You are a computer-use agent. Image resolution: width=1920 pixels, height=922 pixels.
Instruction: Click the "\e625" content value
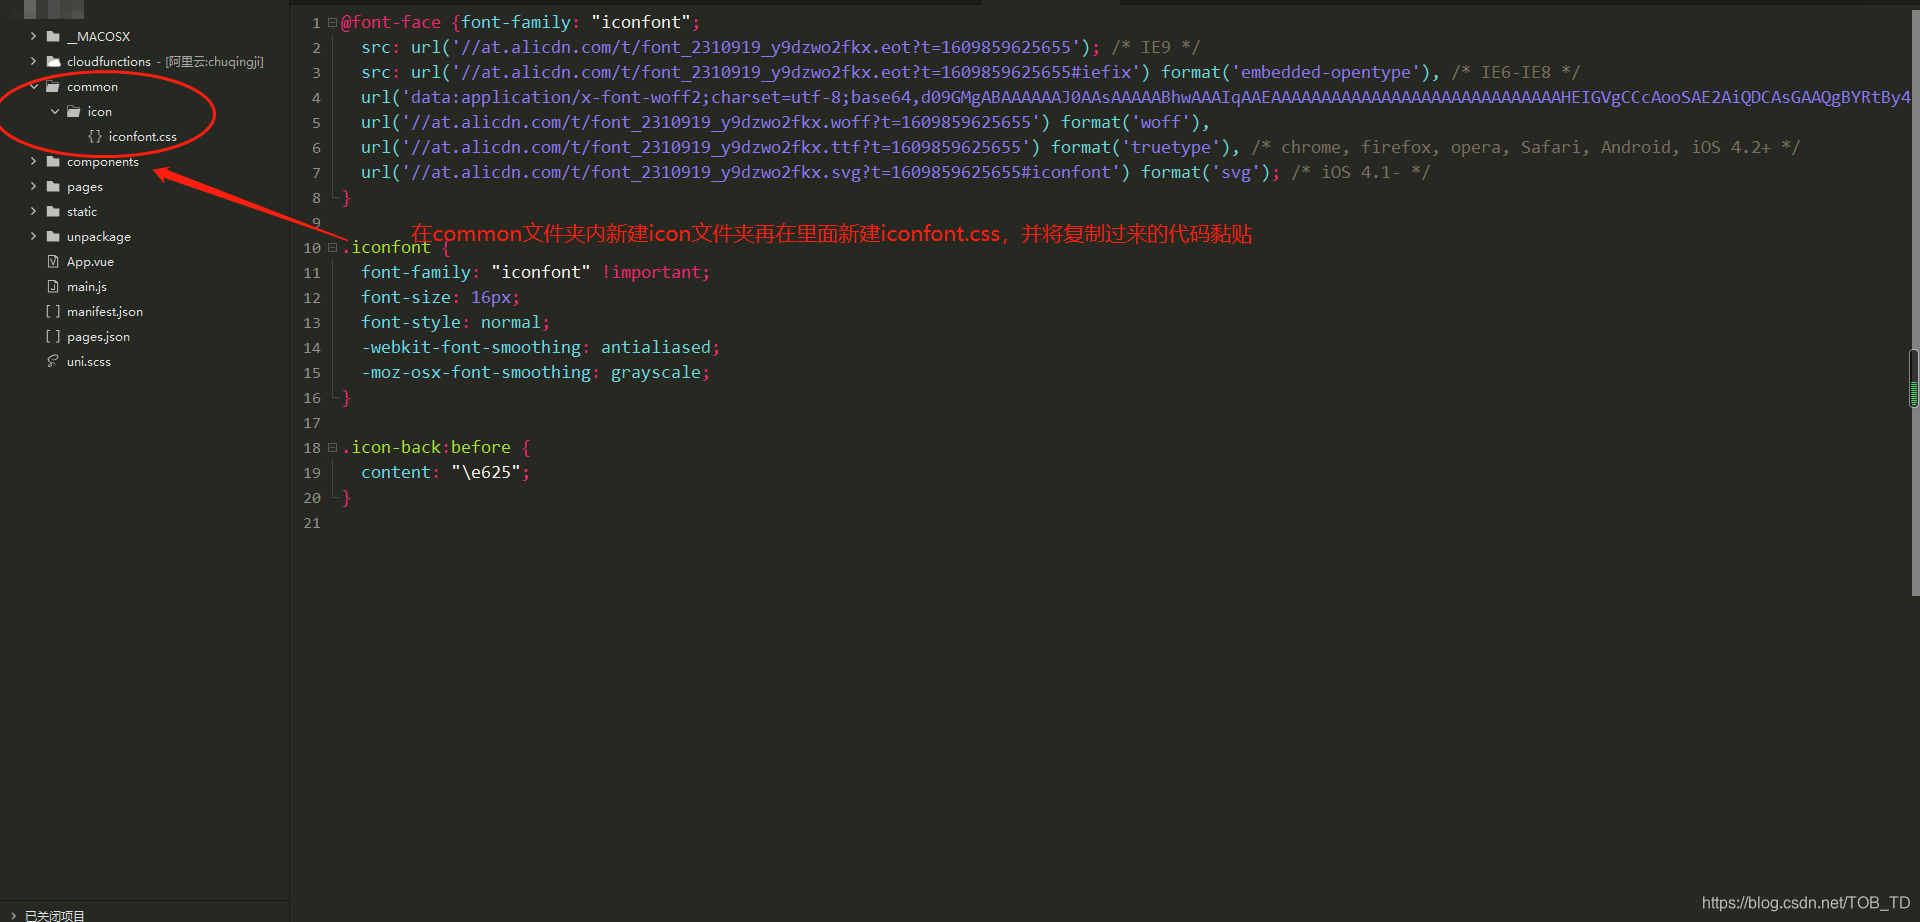(485, 473)
